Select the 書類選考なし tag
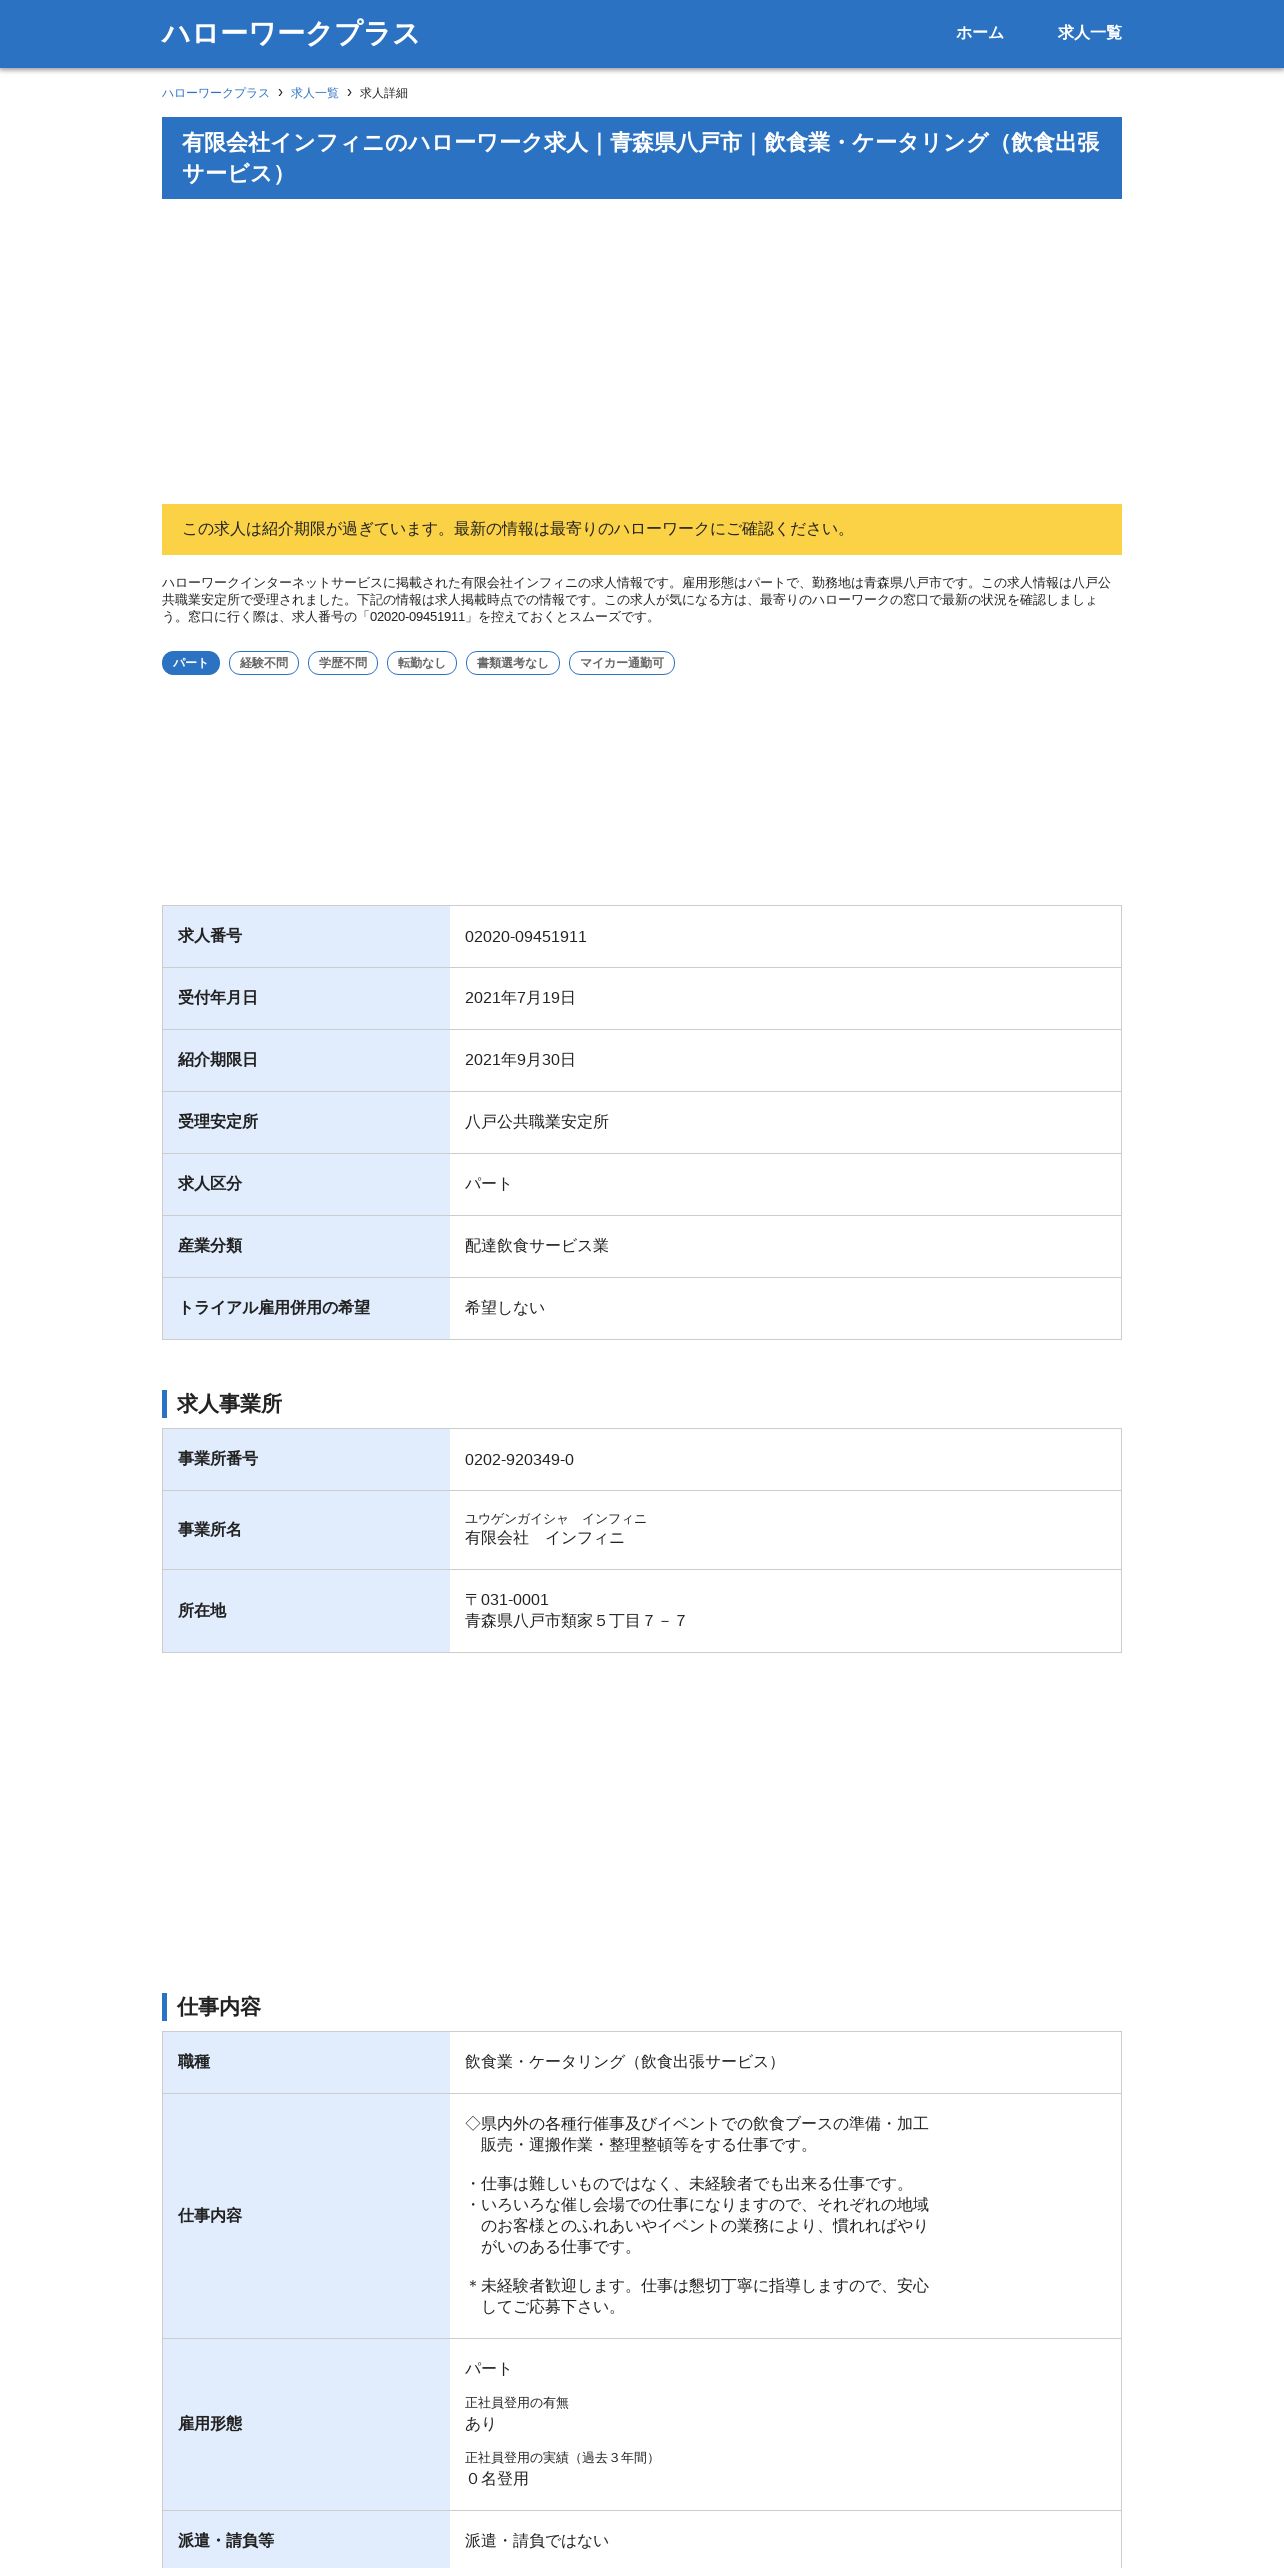Viewport: 1284px width, 2568px height. tap(513, 663)
